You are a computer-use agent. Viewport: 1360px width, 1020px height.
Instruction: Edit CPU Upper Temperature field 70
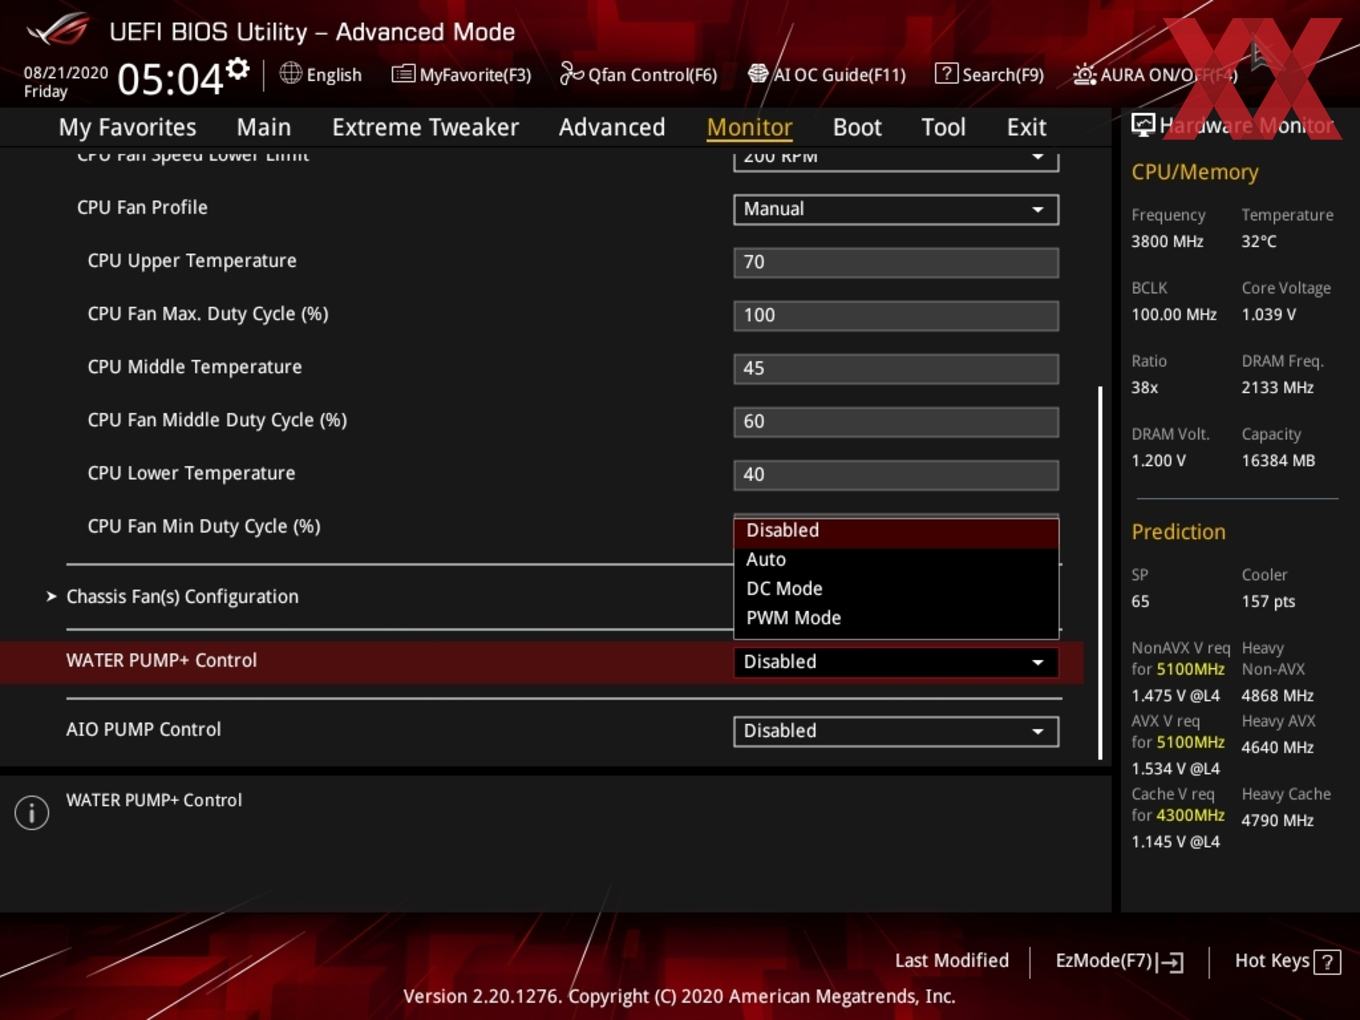[896, 262]
